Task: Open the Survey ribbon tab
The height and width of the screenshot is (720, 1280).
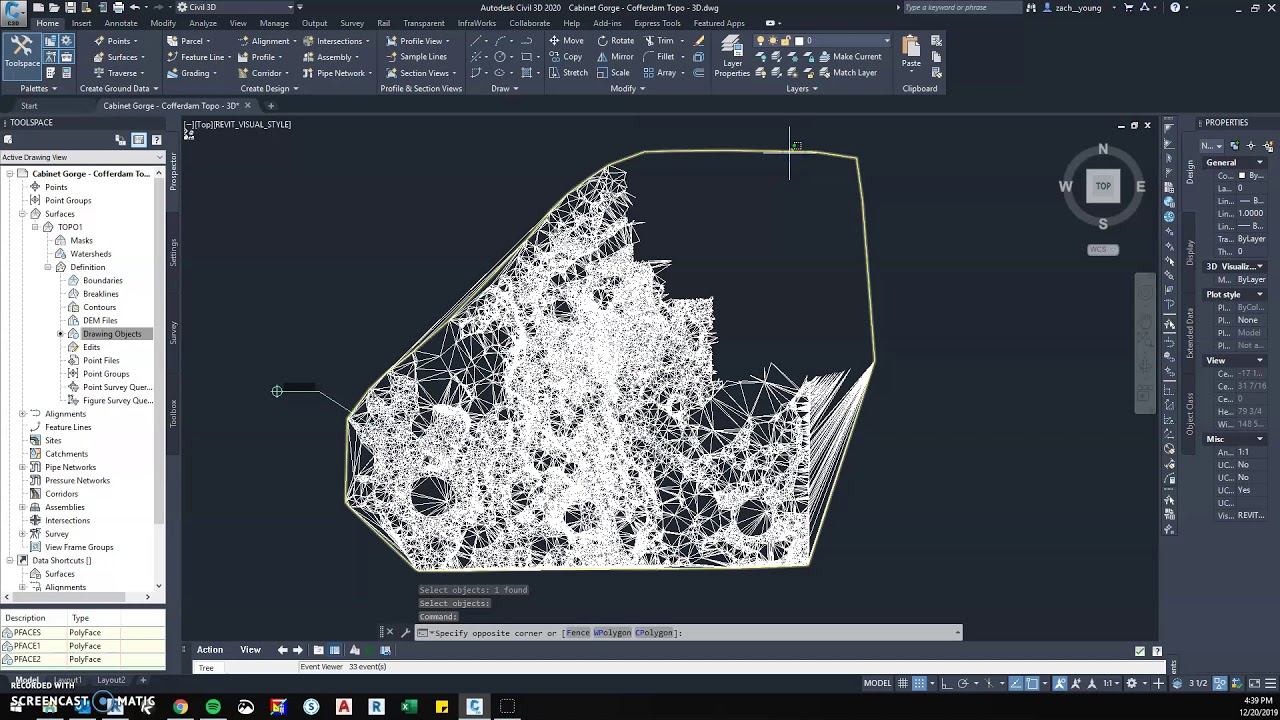Action: coord(352,23)
